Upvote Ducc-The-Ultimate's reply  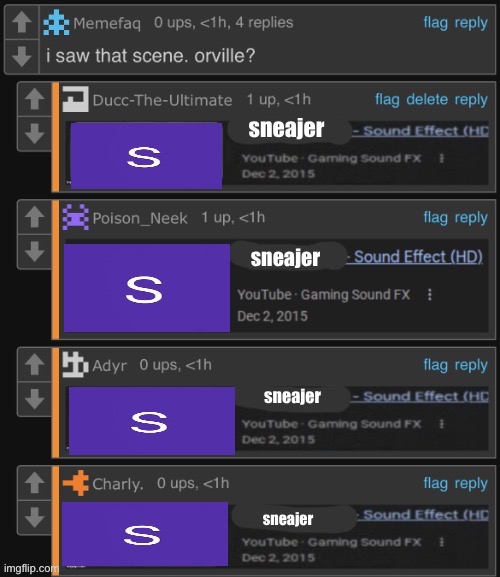click(x=35, y=99)
